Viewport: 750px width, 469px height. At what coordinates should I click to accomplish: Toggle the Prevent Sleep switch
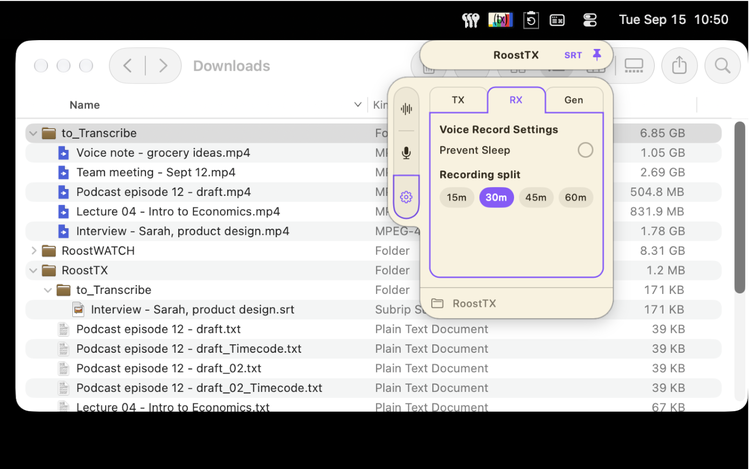[x=585, y=150]
